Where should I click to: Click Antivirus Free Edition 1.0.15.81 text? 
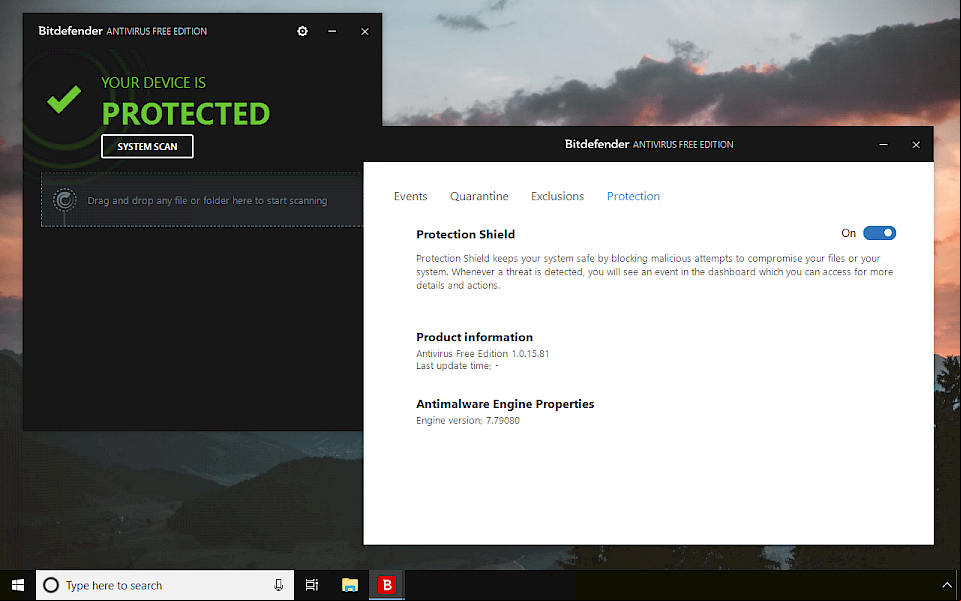click(x=482, y=353)
